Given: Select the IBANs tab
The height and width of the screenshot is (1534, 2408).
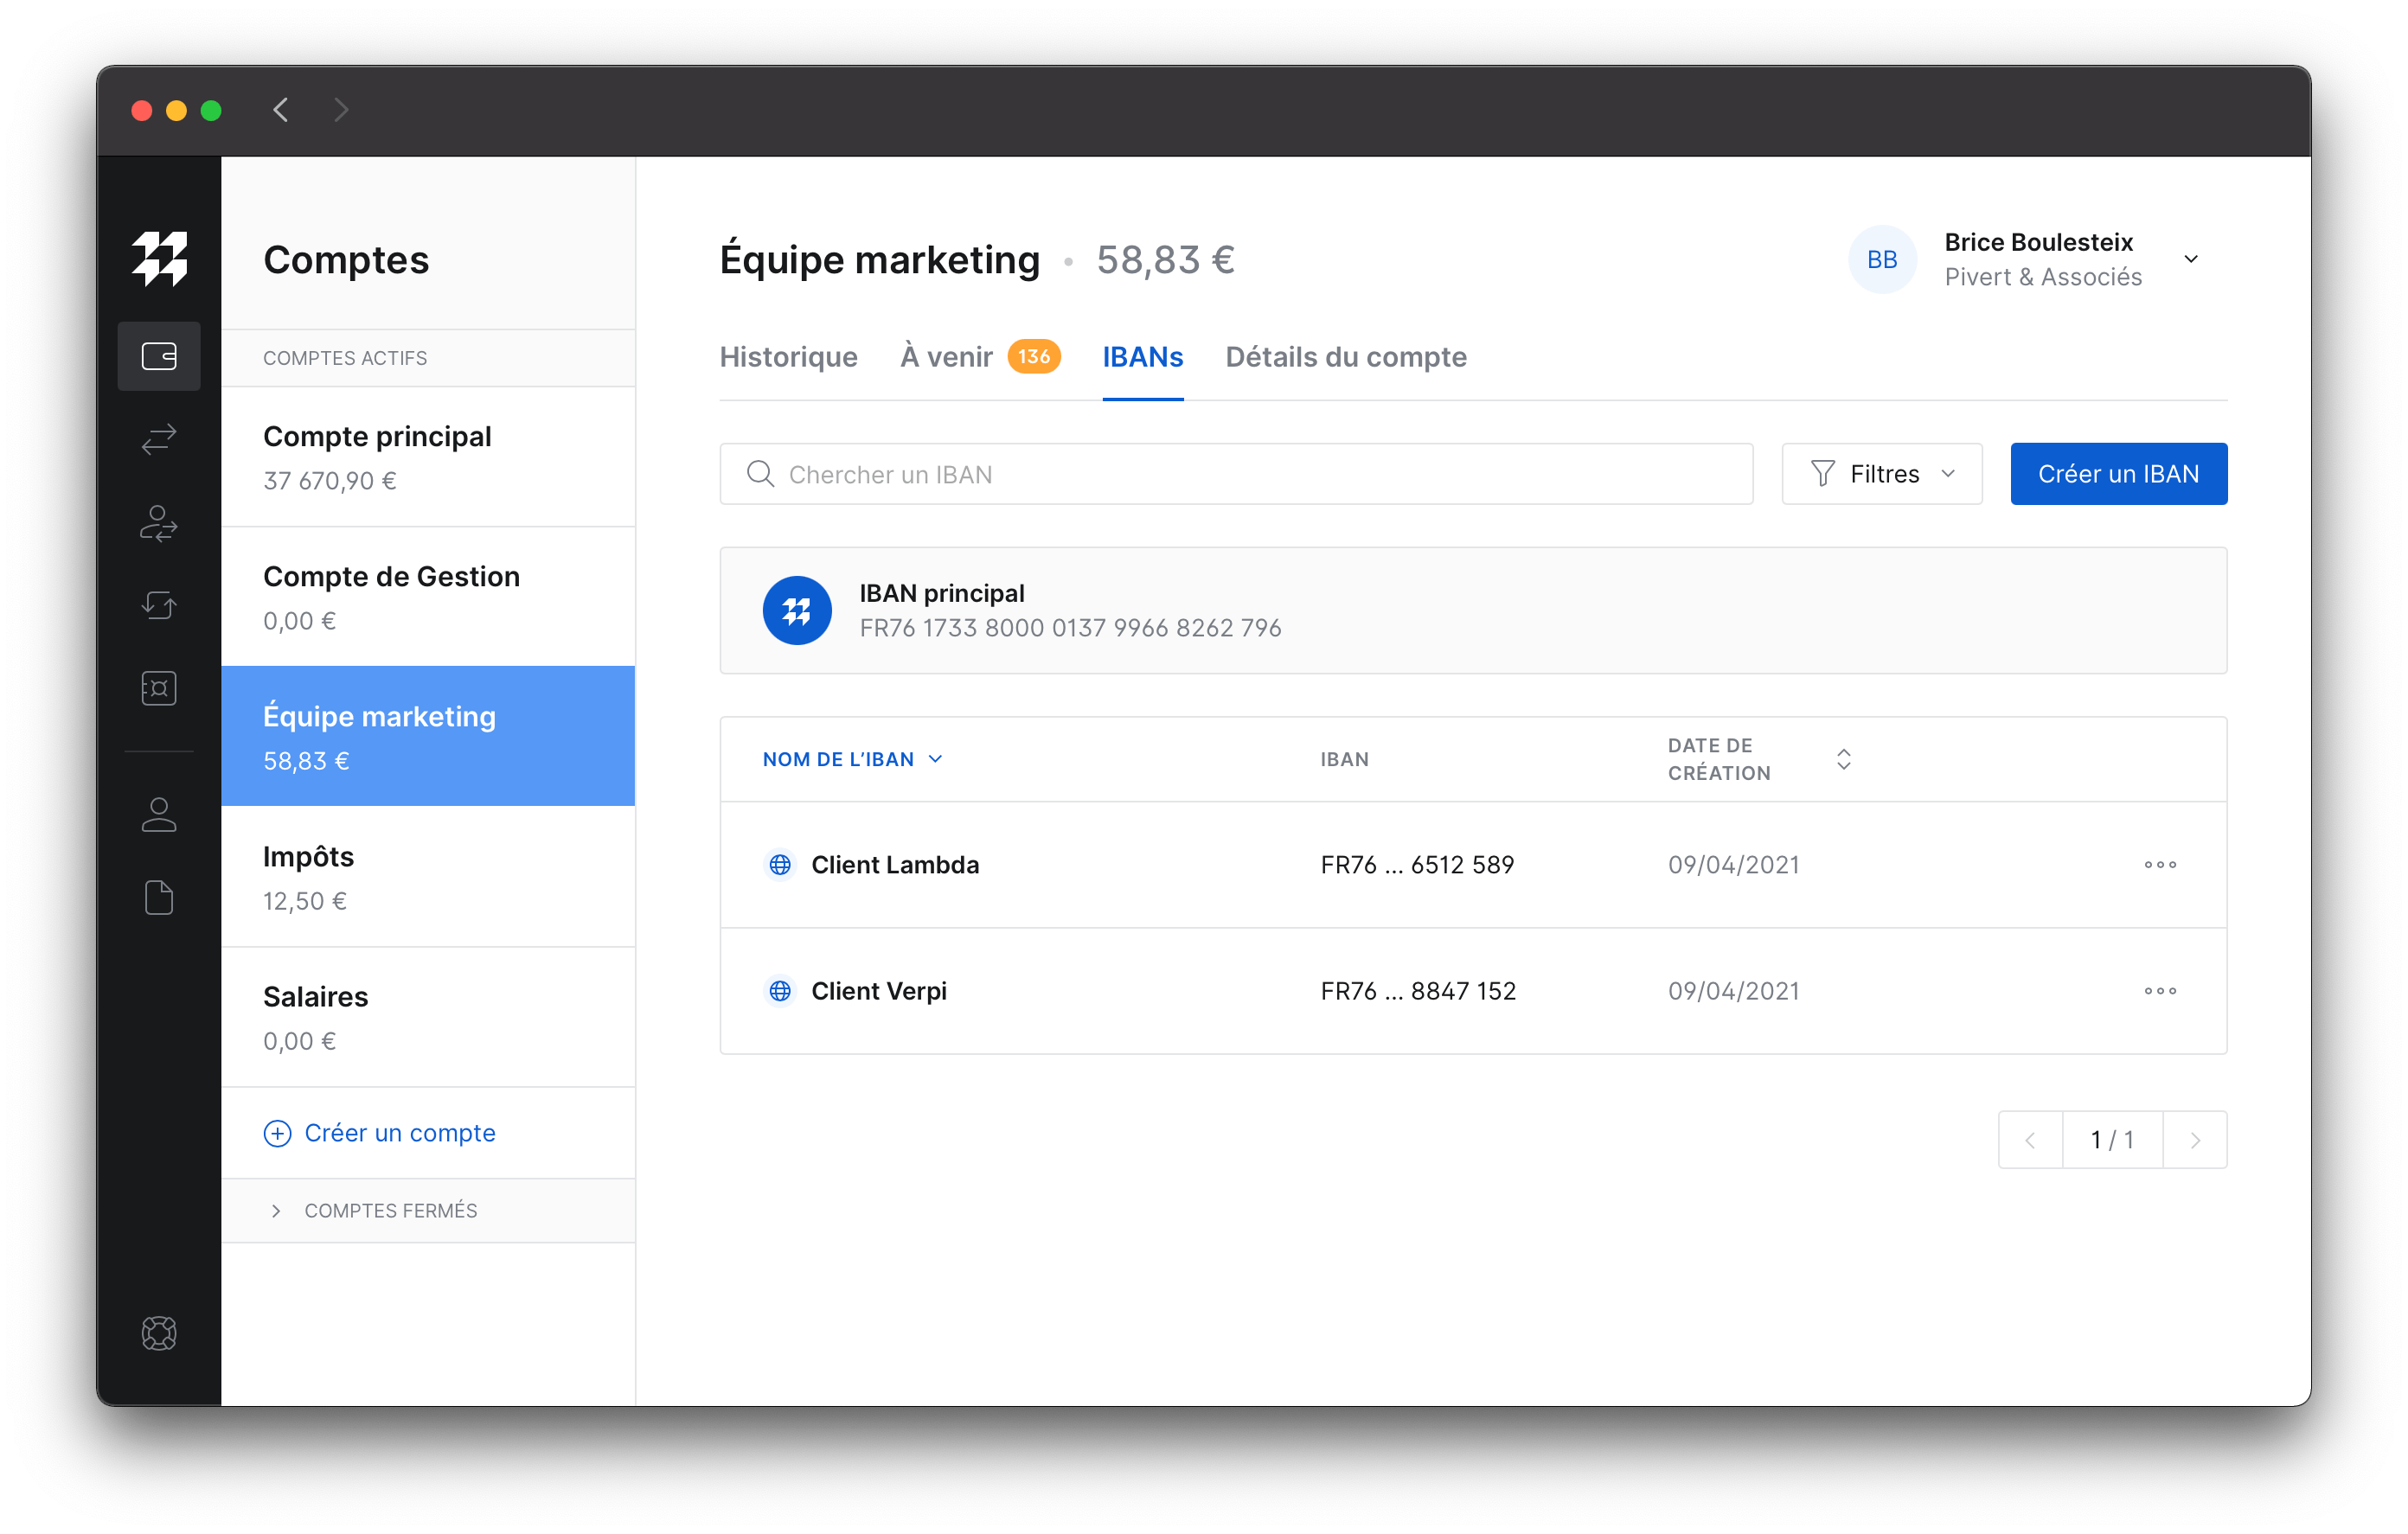Looking at the screenshot, I should [x=1142, y=357].
